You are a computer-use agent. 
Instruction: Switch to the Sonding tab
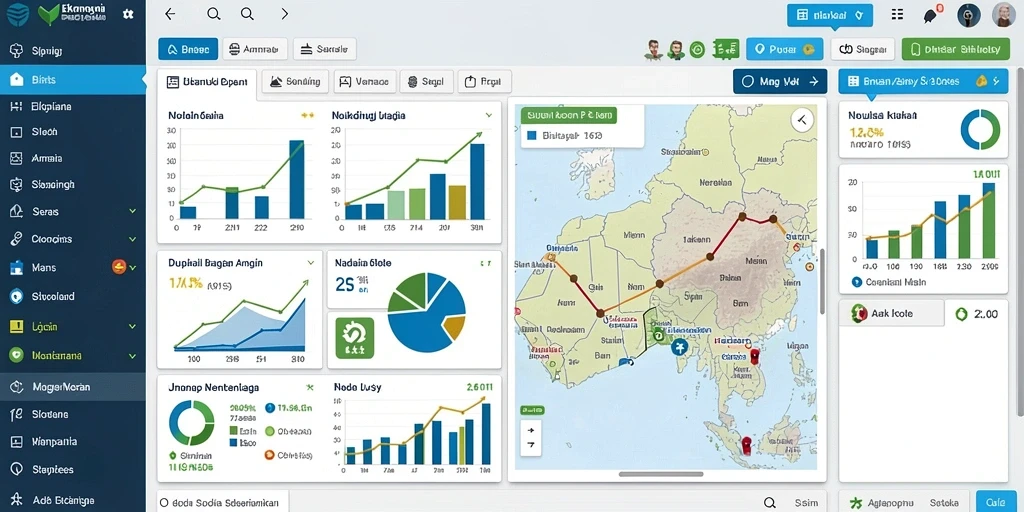pyautogui.click(x=295, y=82)
